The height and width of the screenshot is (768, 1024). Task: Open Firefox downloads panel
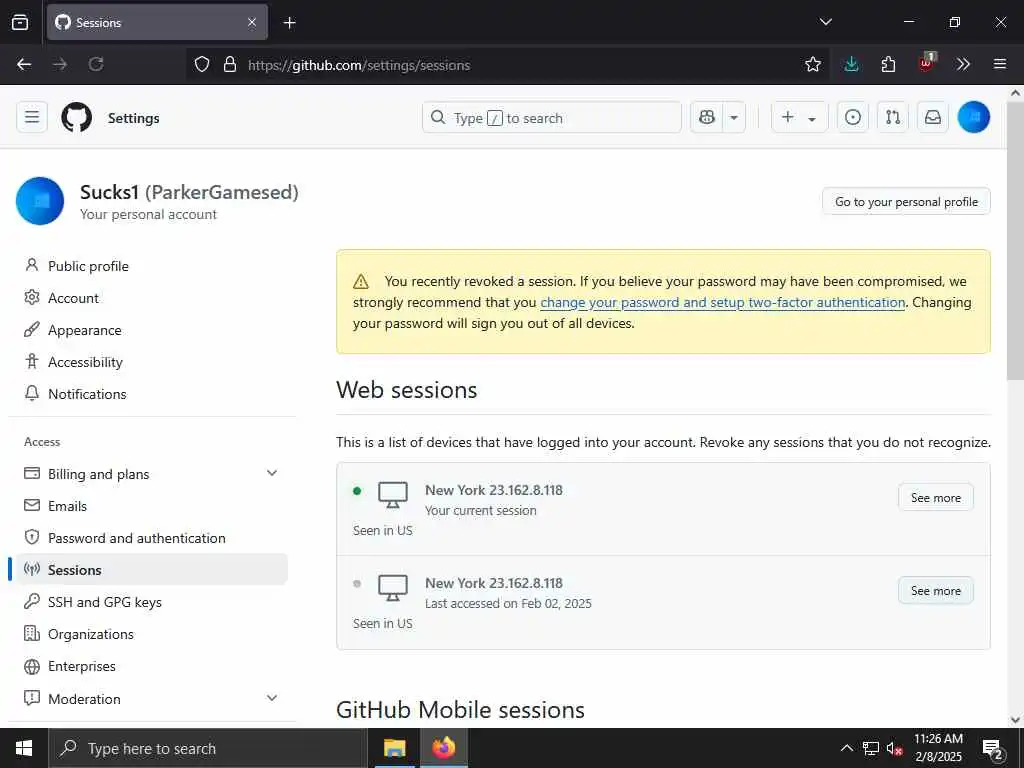pos(851,64)
